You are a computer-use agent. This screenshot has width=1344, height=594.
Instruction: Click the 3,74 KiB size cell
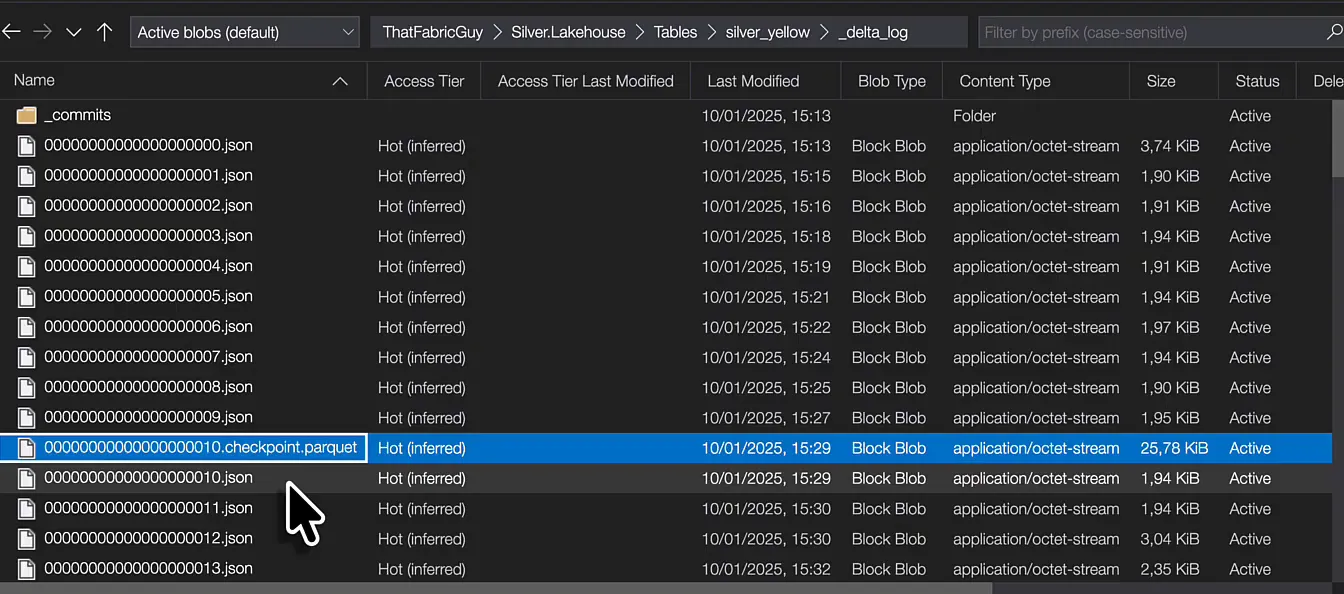[x=1170, y=146]
